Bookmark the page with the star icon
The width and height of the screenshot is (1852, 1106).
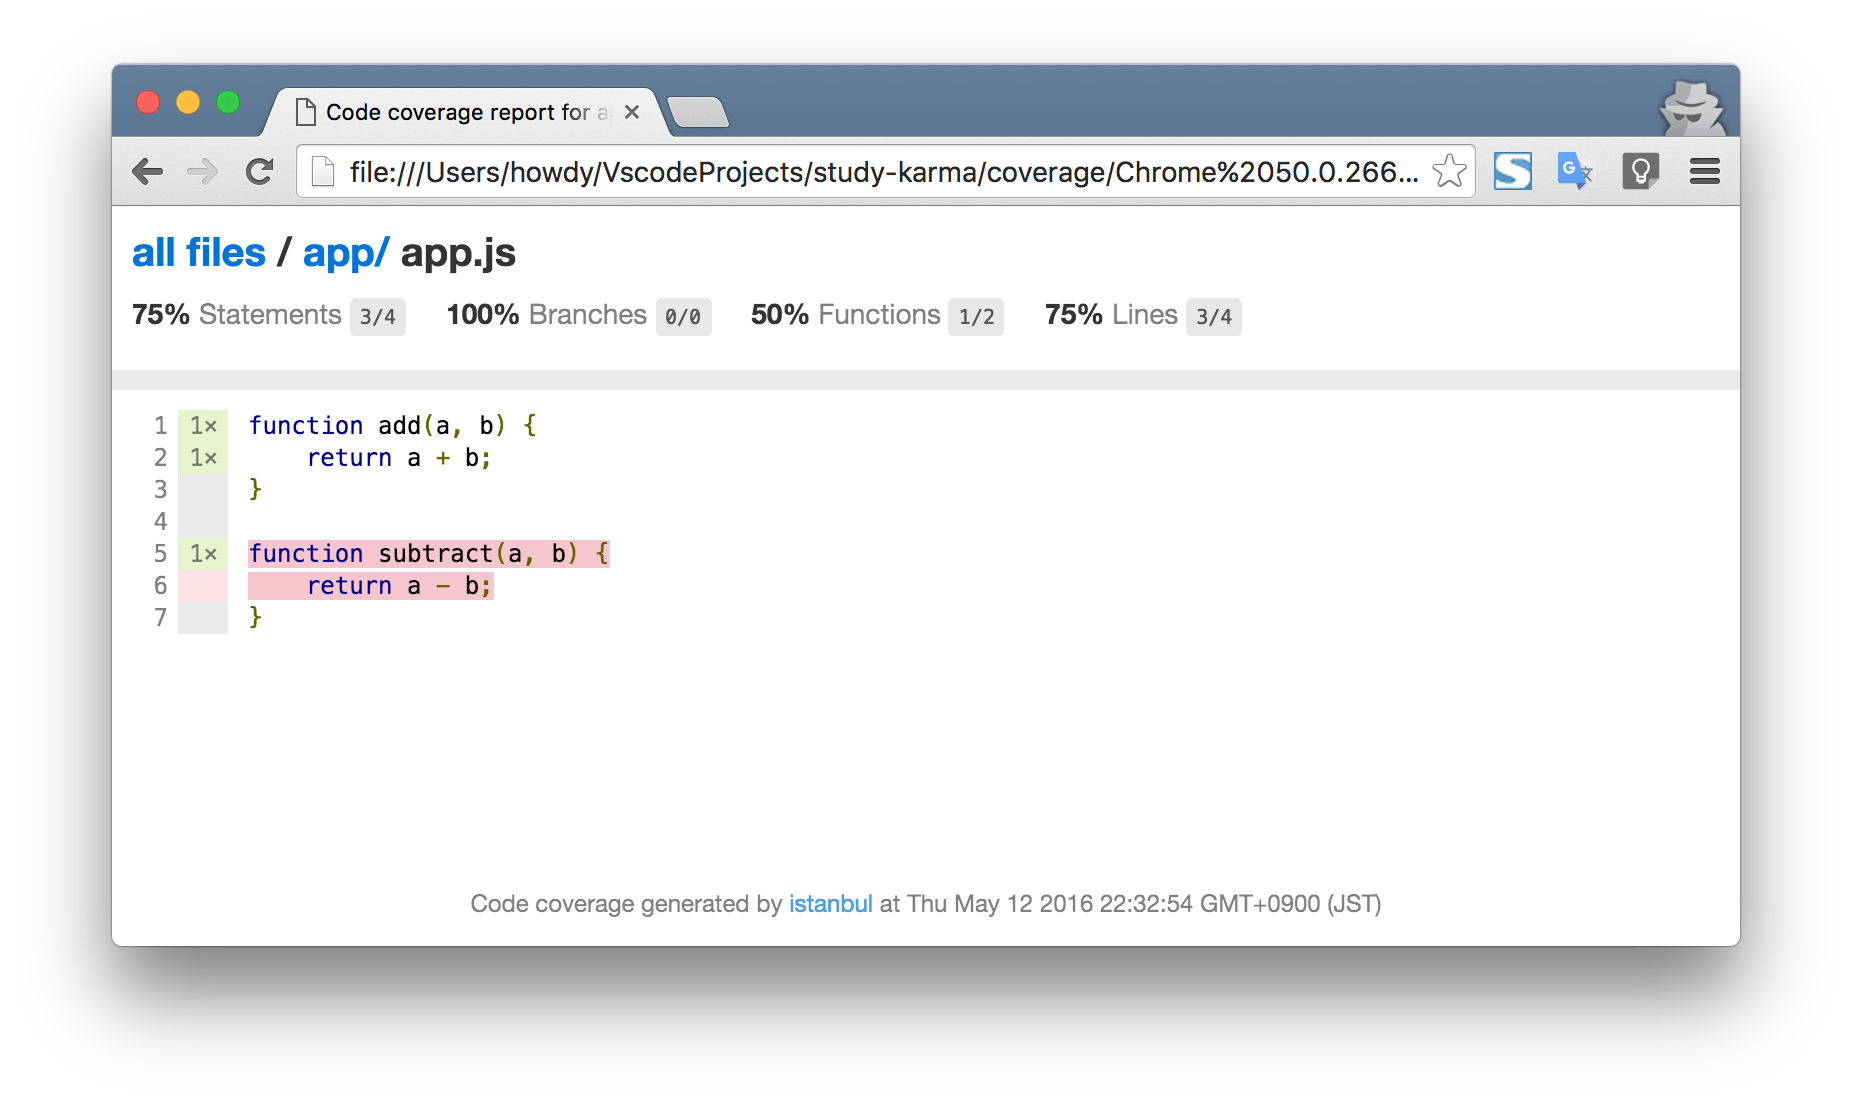pyautogui.click(x=1448, y=171)
